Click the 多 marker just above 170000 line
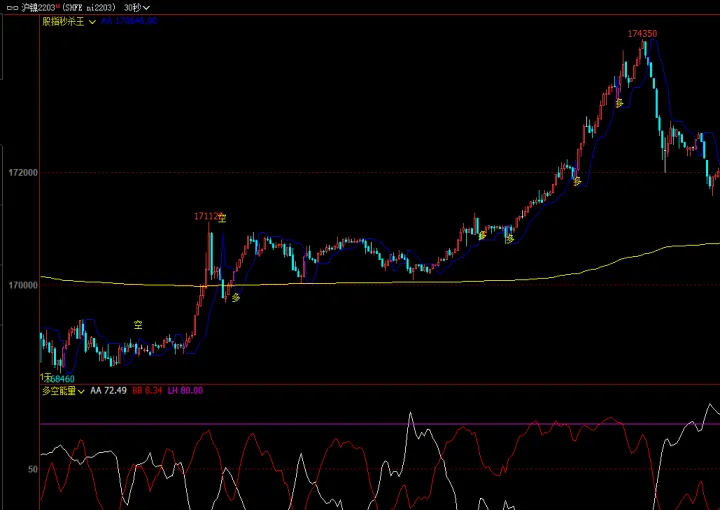The image size is (720, 510). coord(236,297)
